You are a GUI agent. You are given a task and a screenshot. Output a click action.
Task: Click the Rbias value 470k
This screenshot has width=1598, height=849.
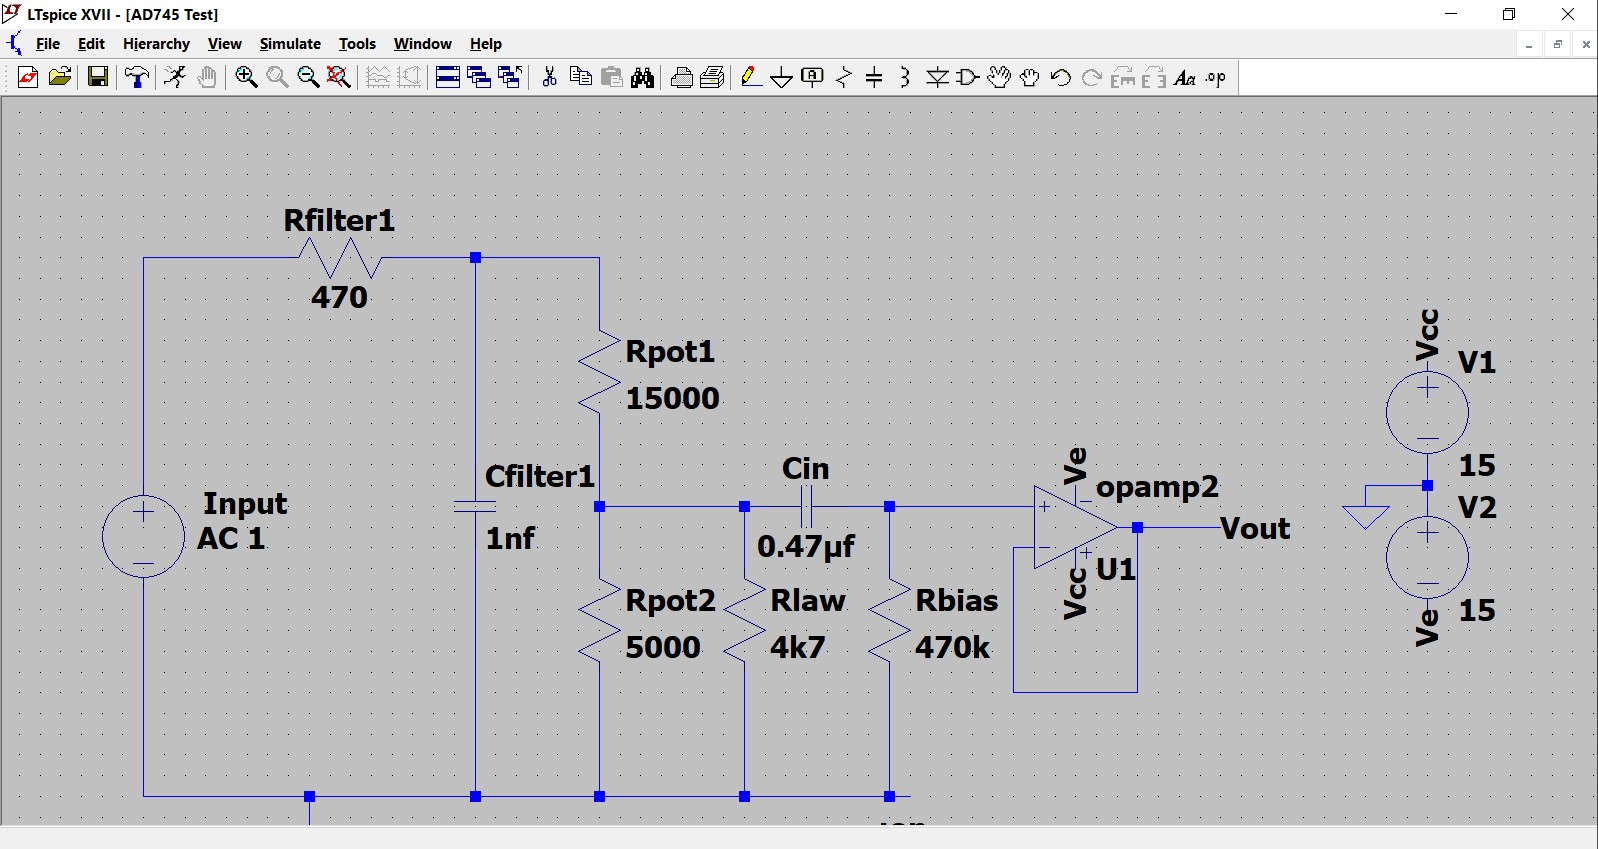952,647
